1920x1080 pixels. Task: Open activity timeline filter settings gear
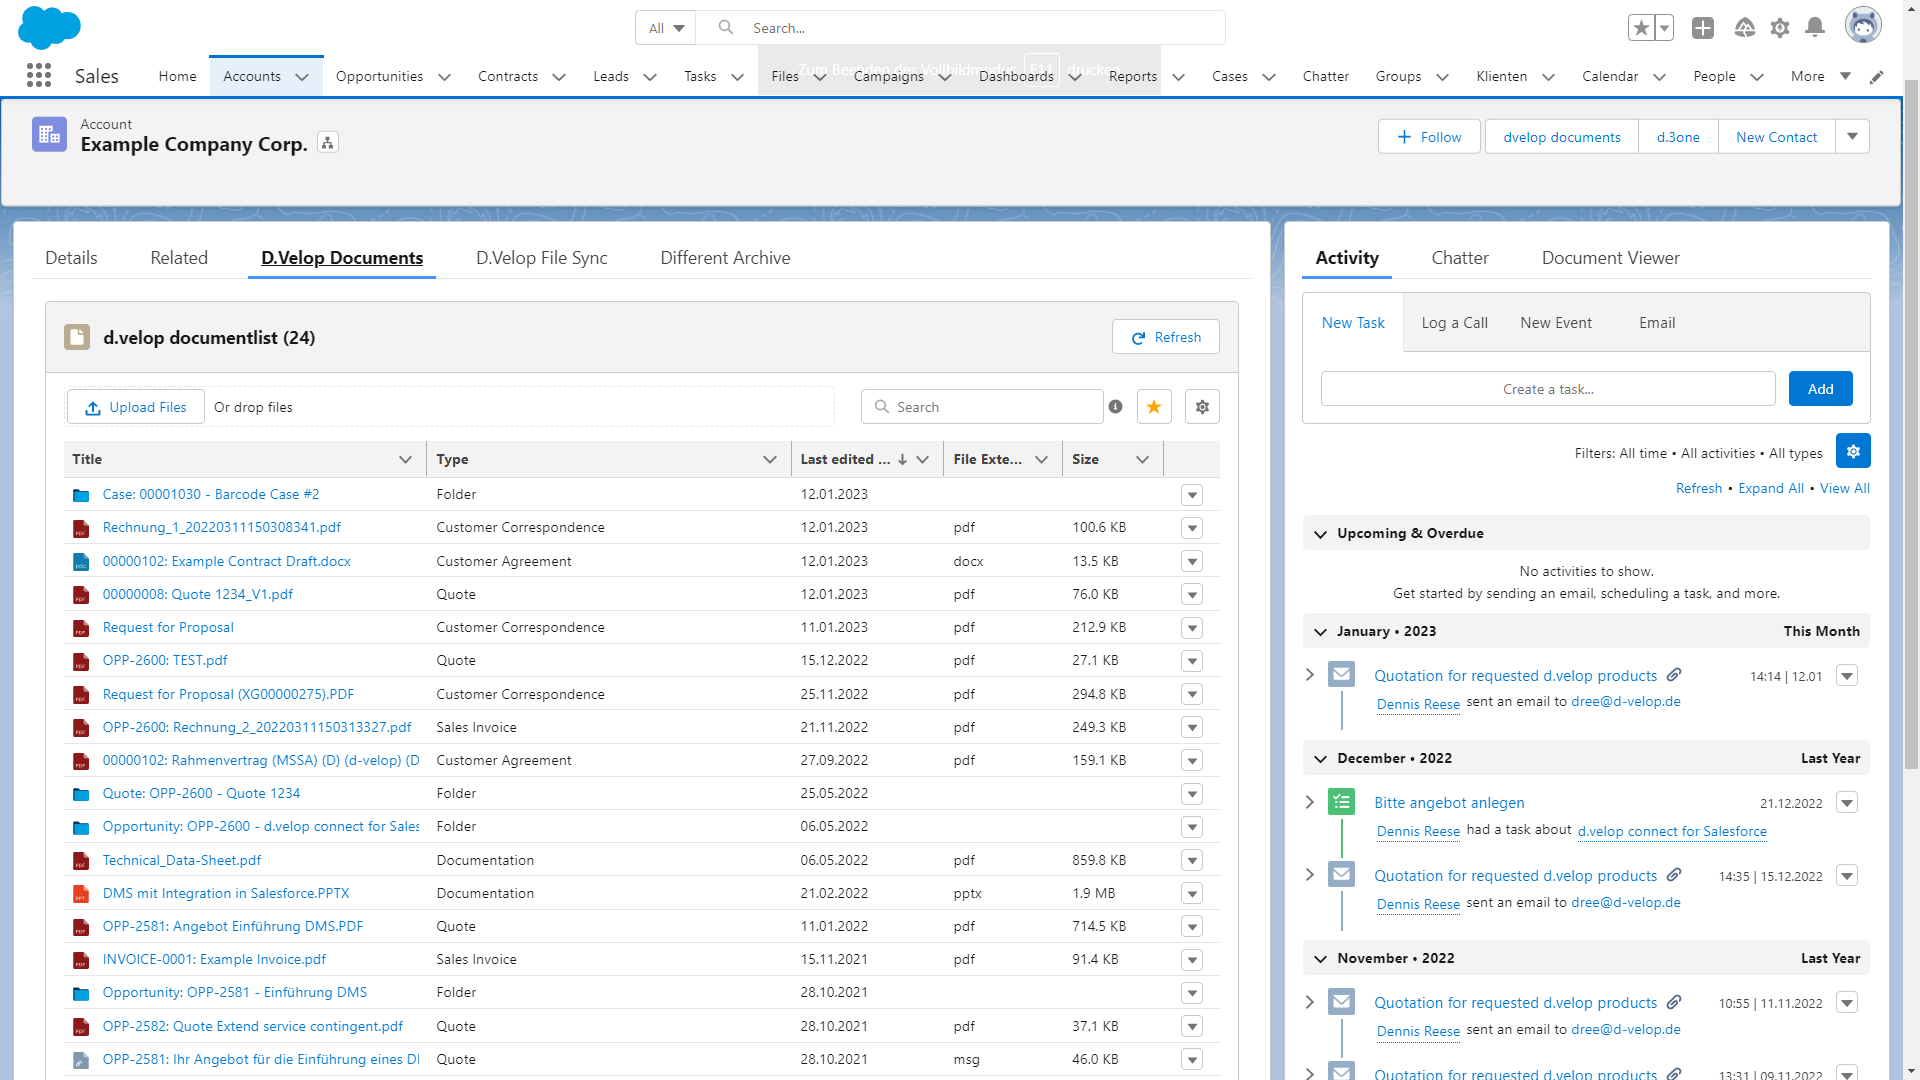(1853, 451)
